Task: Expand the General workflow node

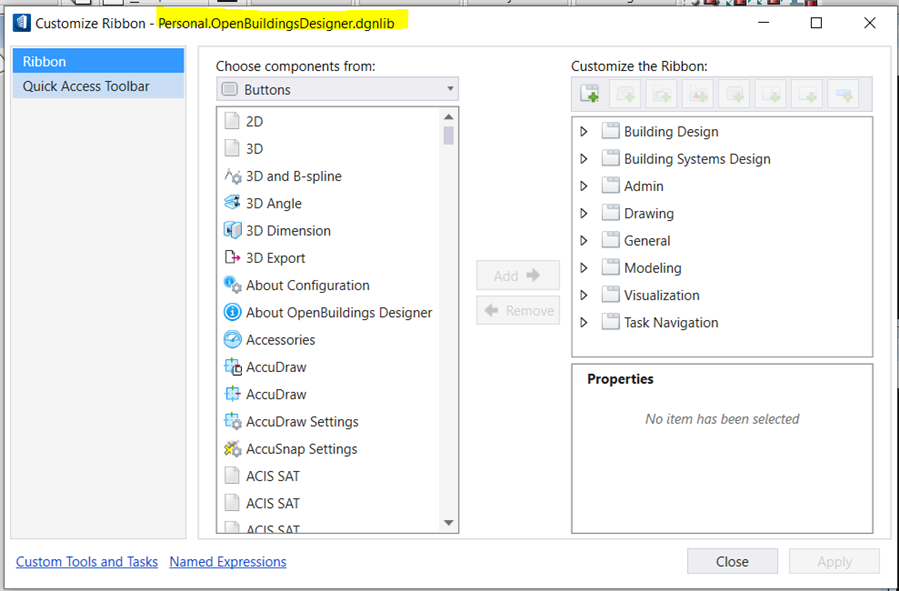Action: click(584, 241)
